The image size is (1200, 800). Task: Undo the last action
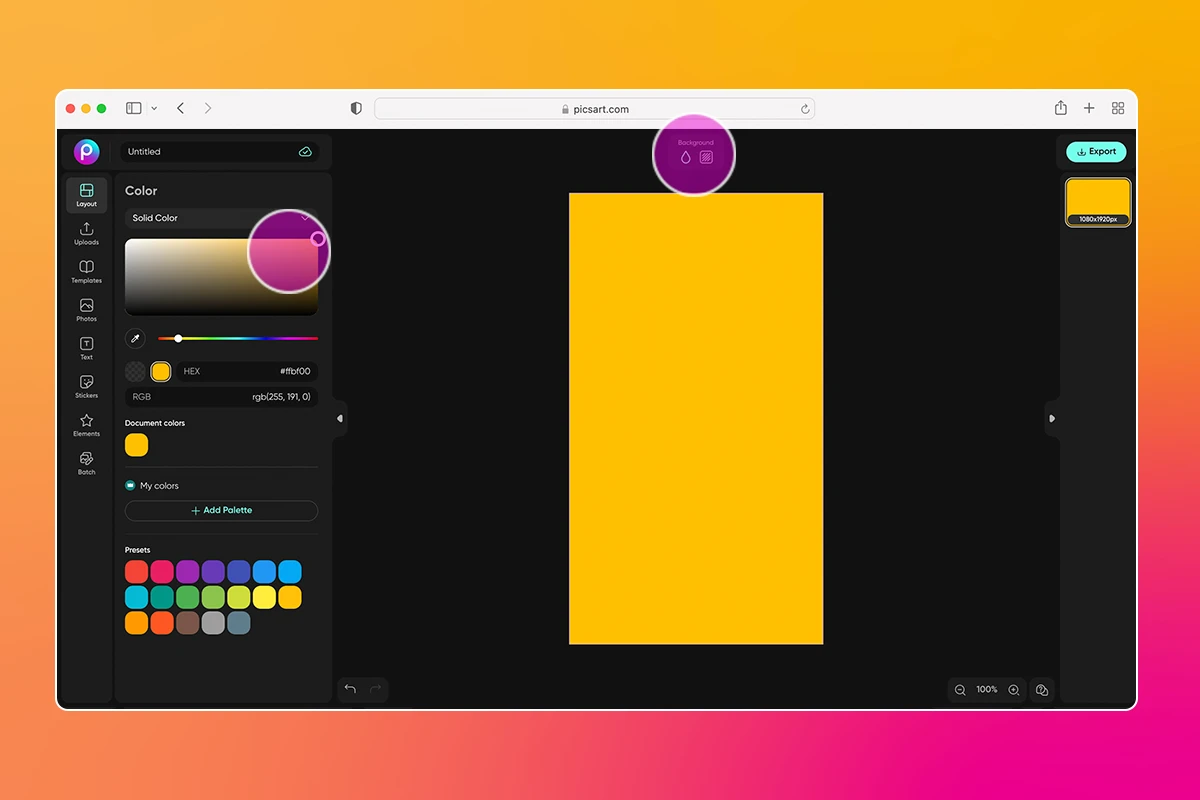point(350,689)
